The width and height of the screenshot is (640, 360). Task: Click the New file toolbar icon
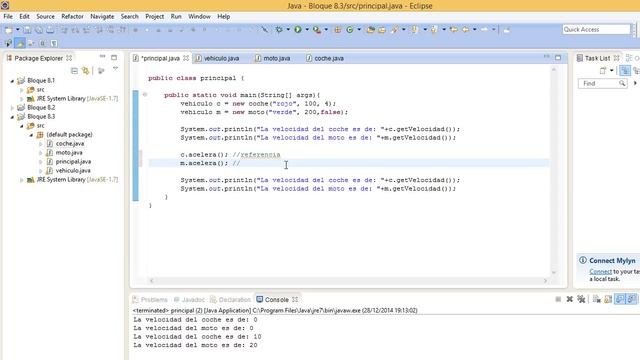pos(8,30)
